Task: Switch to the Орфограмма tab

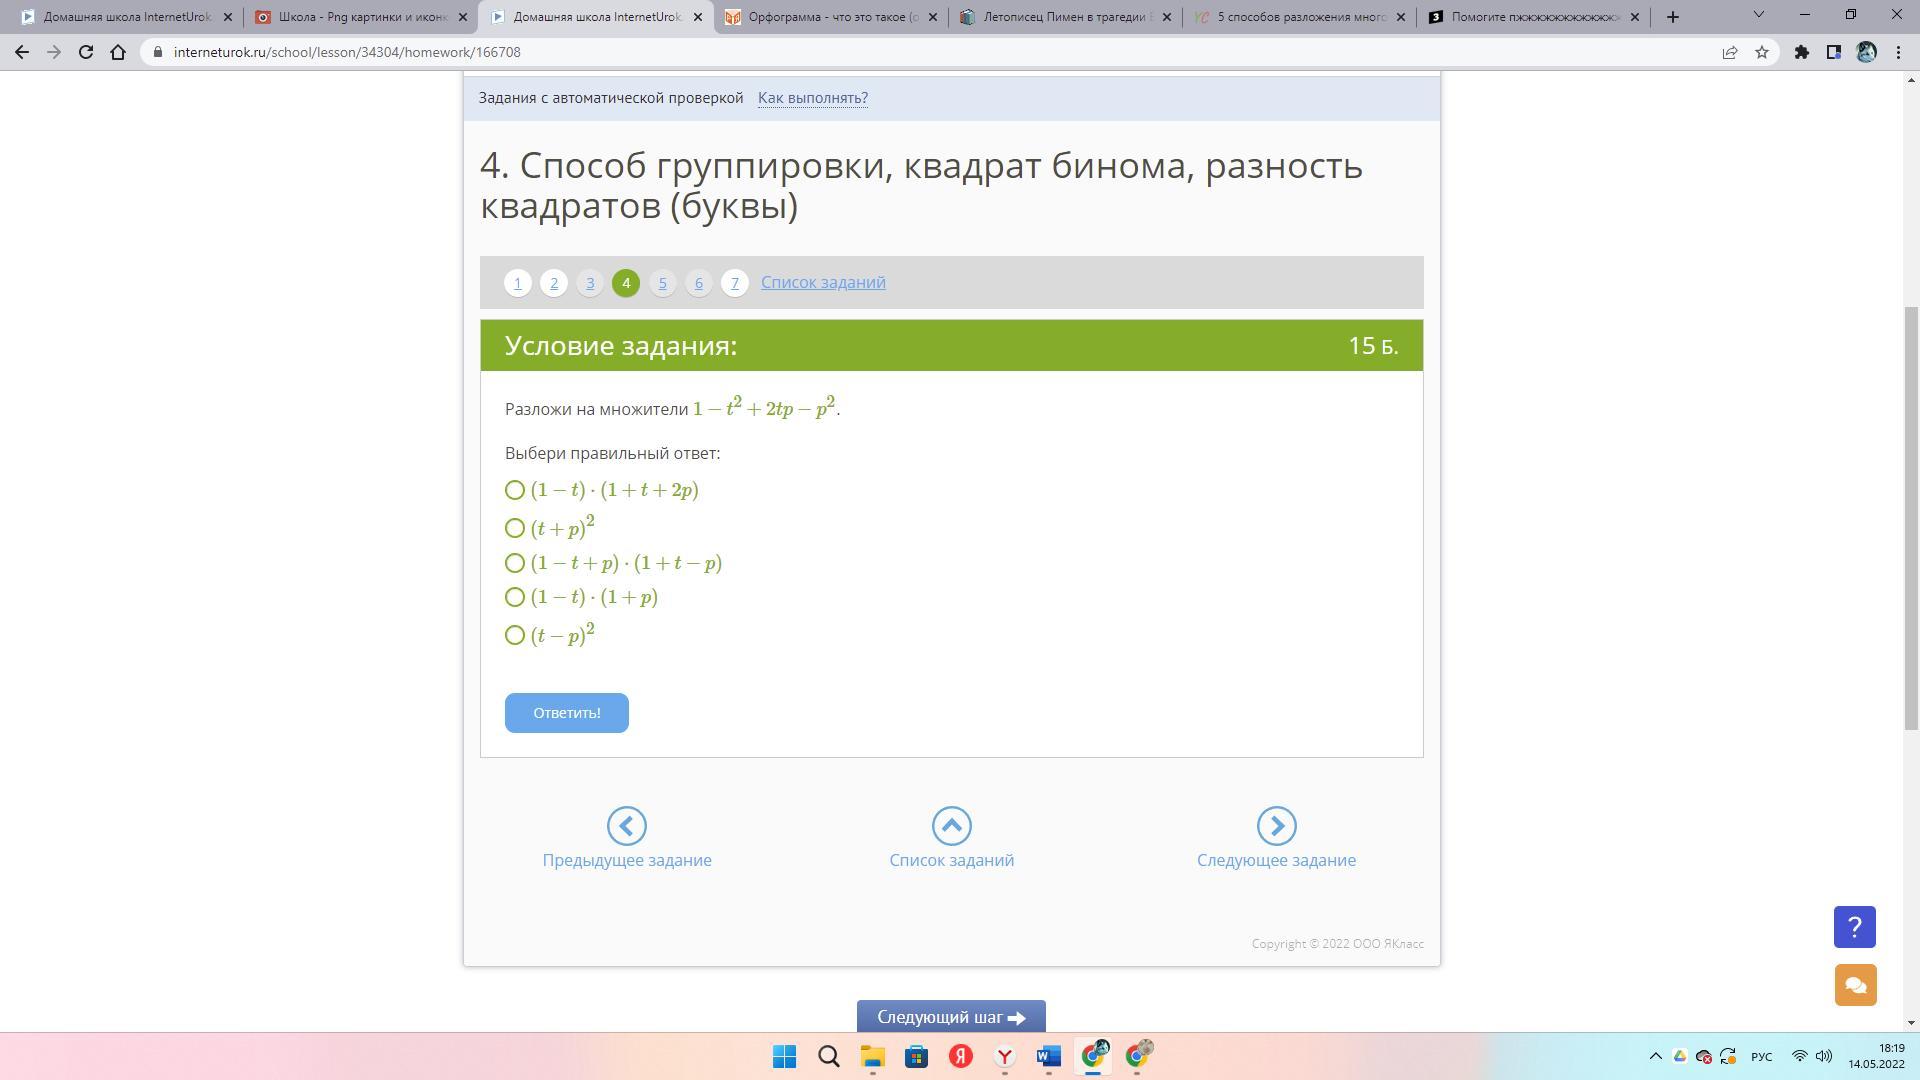Action: pyautogui.click(x=830, y=17)
